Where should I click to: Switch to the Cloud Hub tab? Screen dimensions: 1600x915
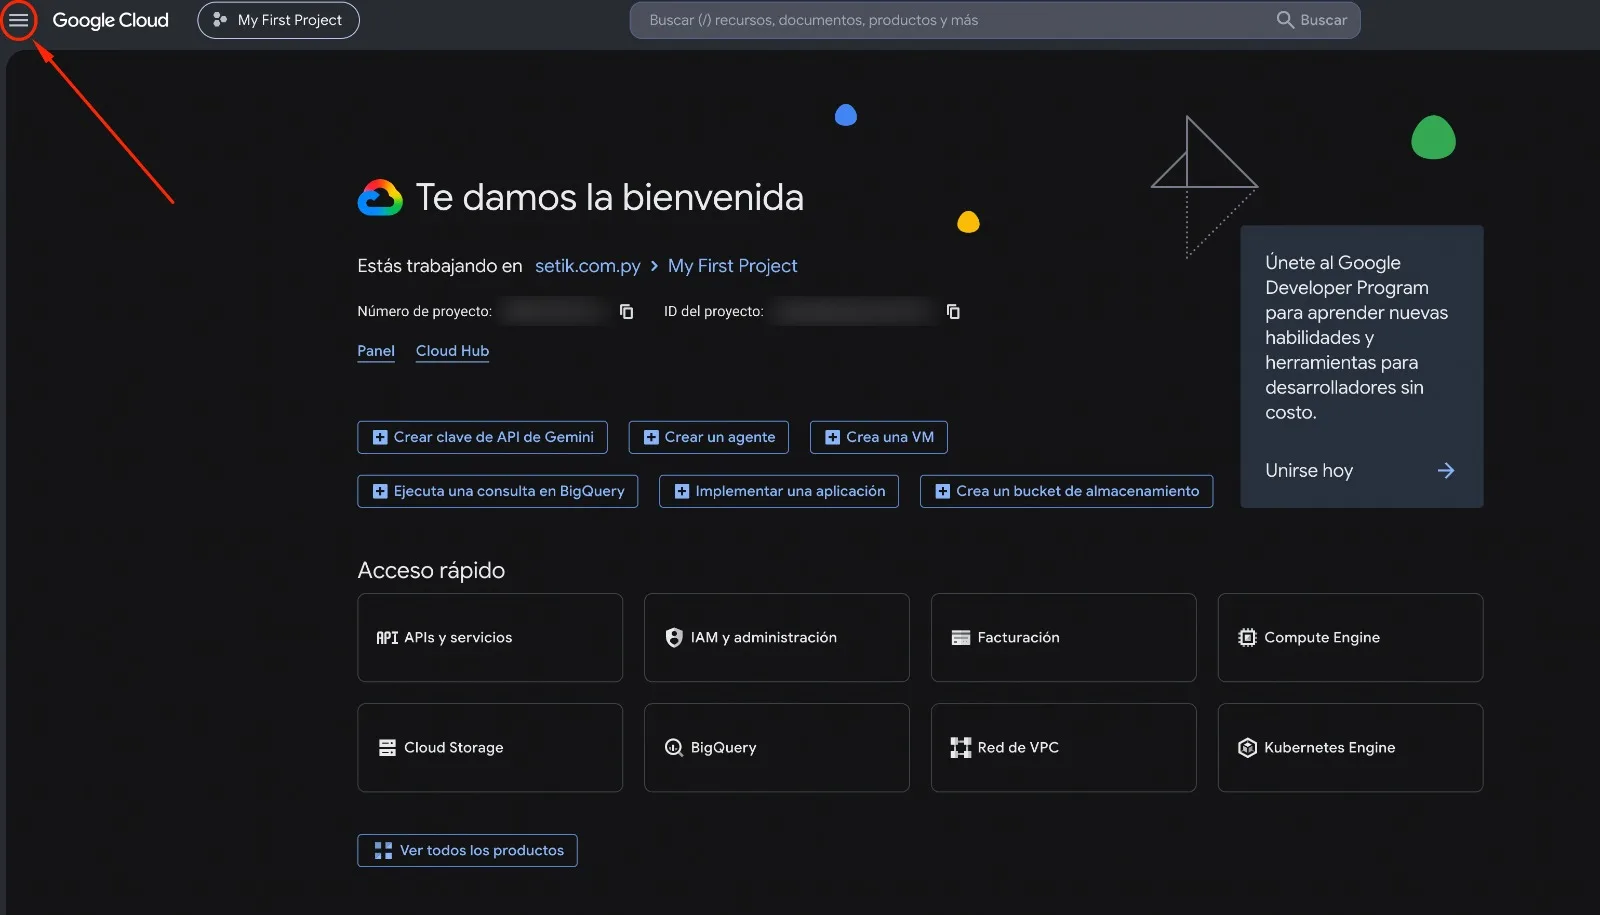click(452, 351)
